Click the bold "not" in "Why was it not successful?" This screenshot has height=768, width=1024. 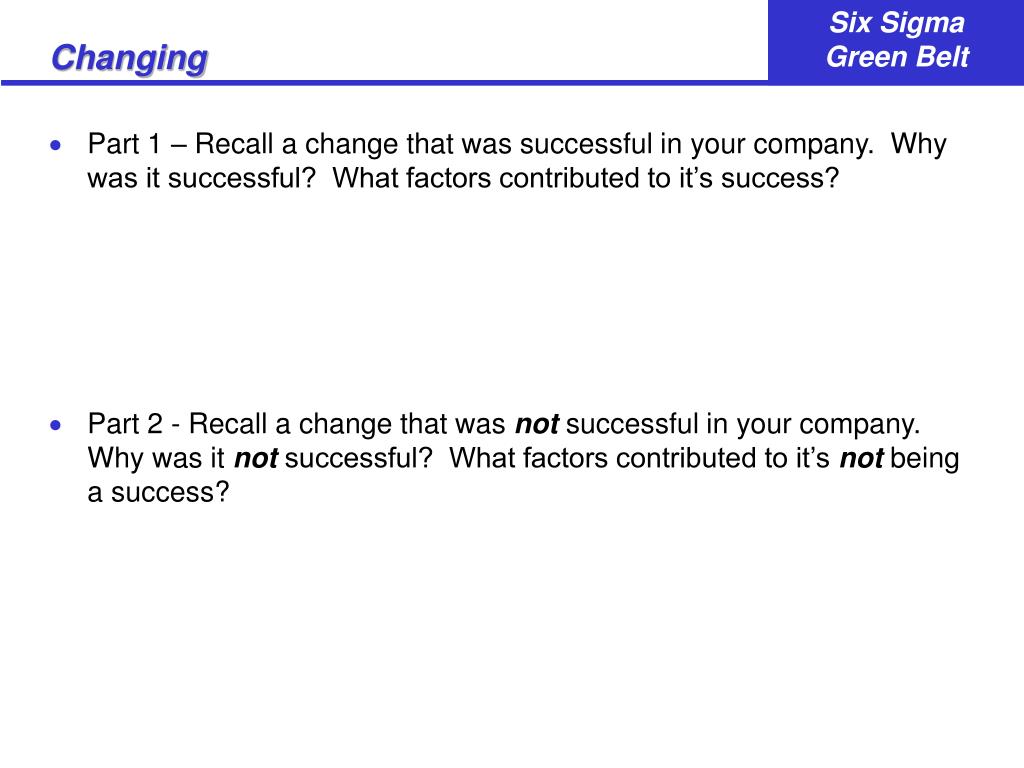256,458
